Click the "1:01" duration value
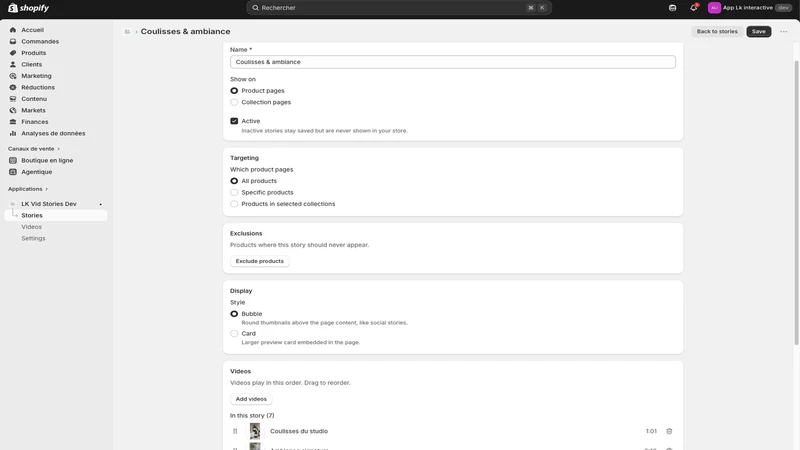This screenshot has height=450, width=800. pos(651,431)
